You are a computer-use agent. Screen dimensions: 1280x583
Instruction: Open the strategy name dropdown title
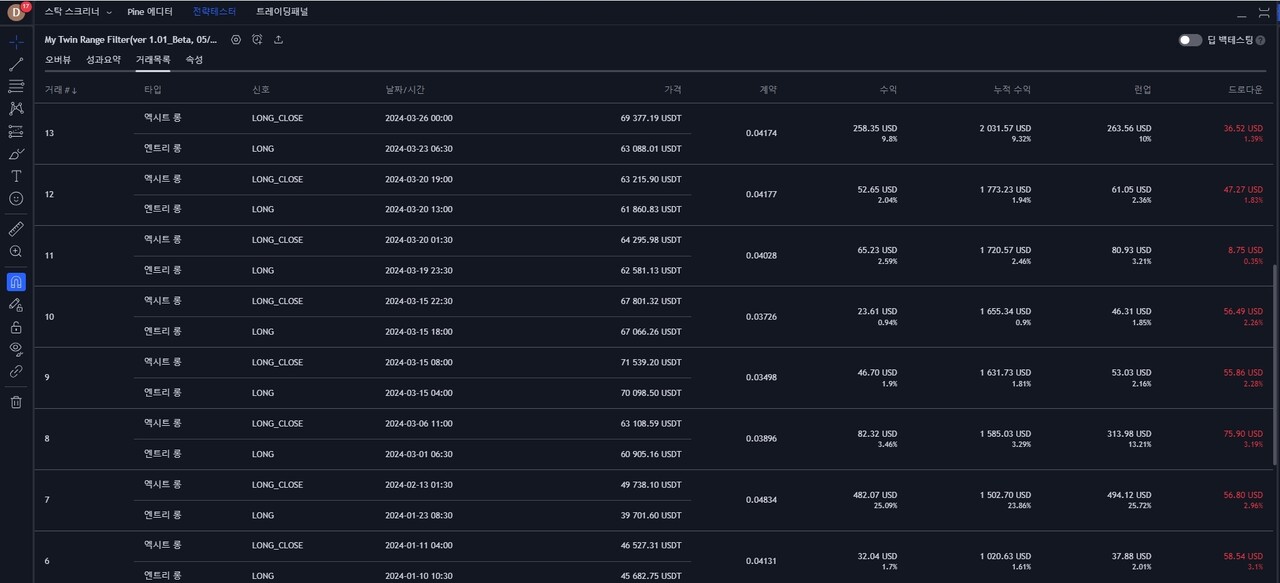[x=130, y=40]
